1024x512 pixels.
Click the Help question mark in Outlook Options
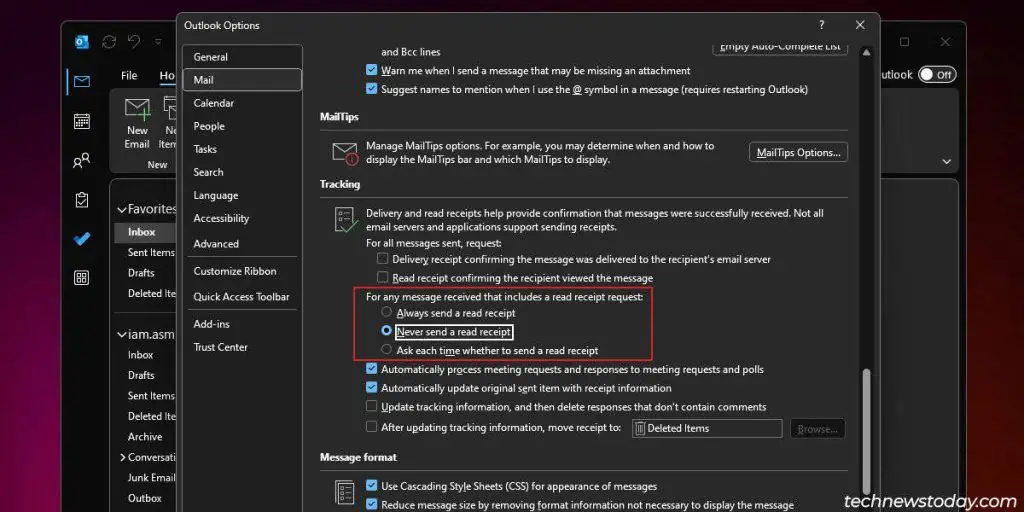click(x=822, y=25)
